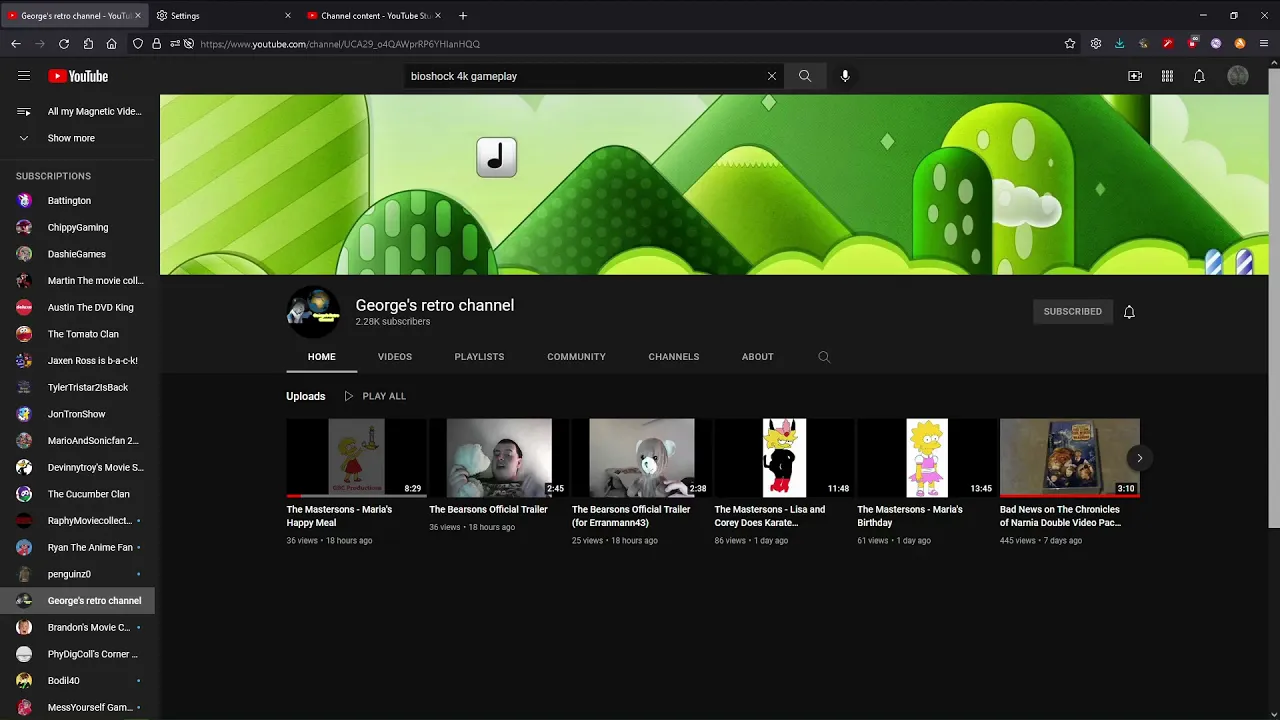The width and height of the screenshot is (1280, 720).
Task: Clear the search box with the X
Action: (x=772, y=76)
